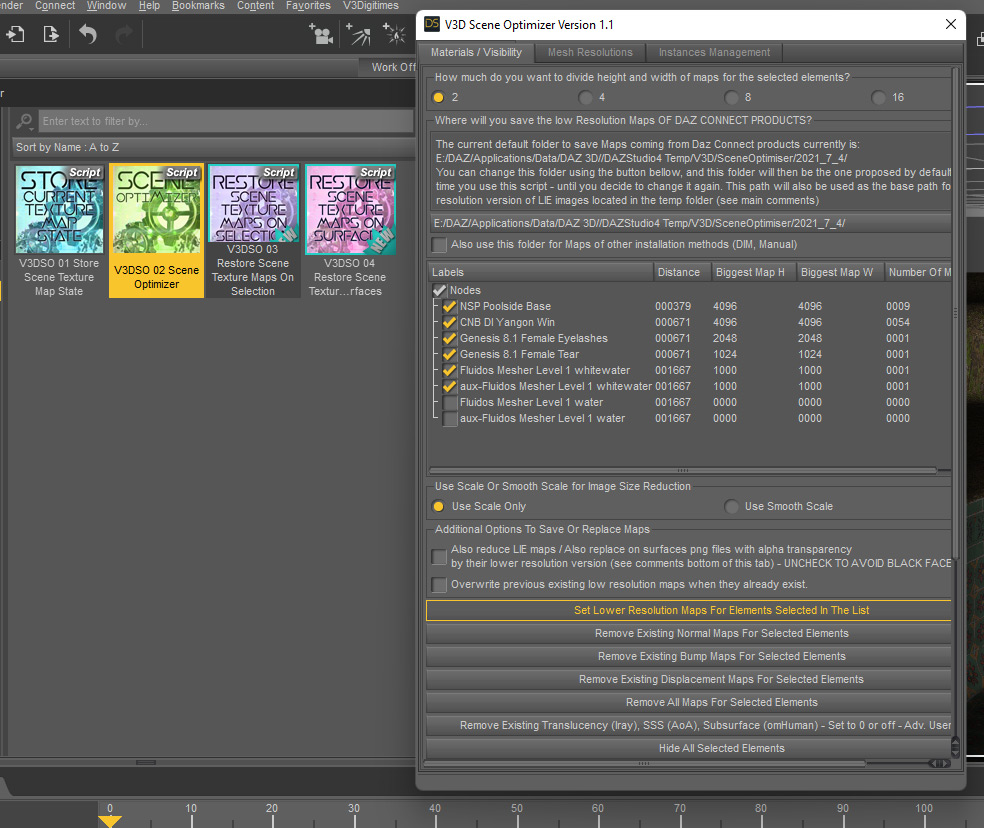Enable overwrite previous low resolution maps checkbox

pos(439,584)
